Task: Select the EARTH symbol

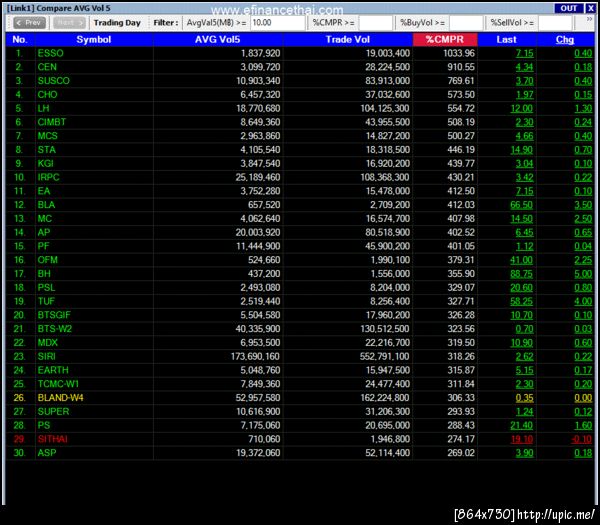Action: [x=53, y=370]
